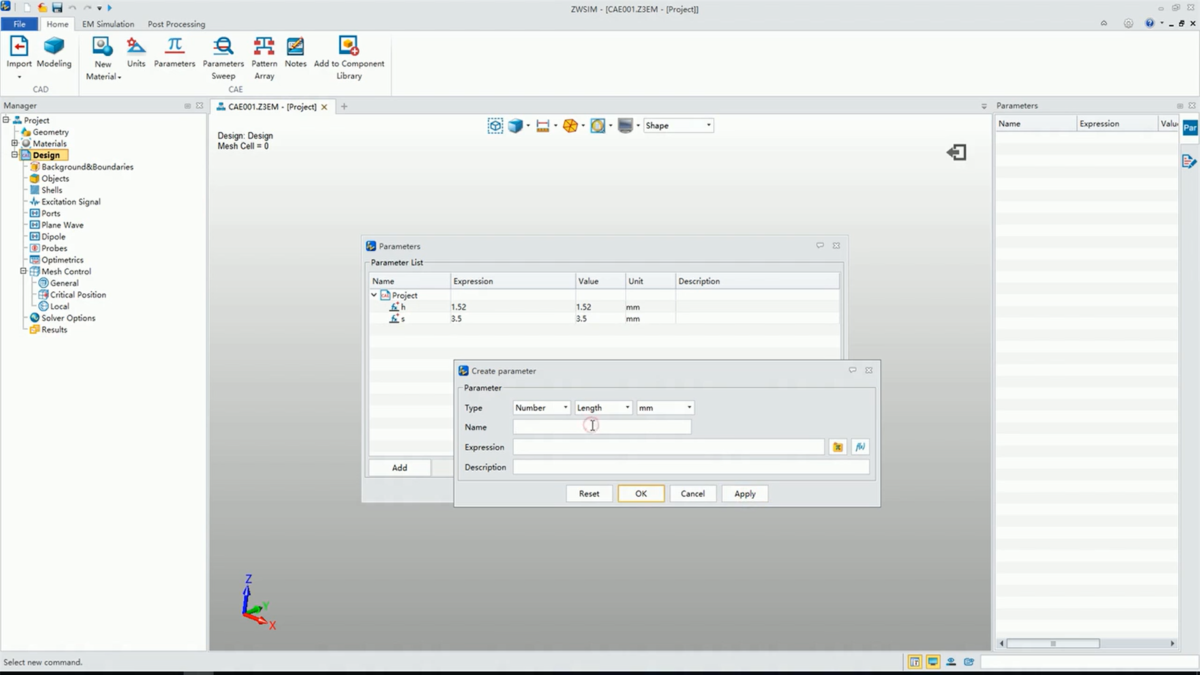Click the first highlighted status bar icon

pyautogui.click(x=915, y=662)
